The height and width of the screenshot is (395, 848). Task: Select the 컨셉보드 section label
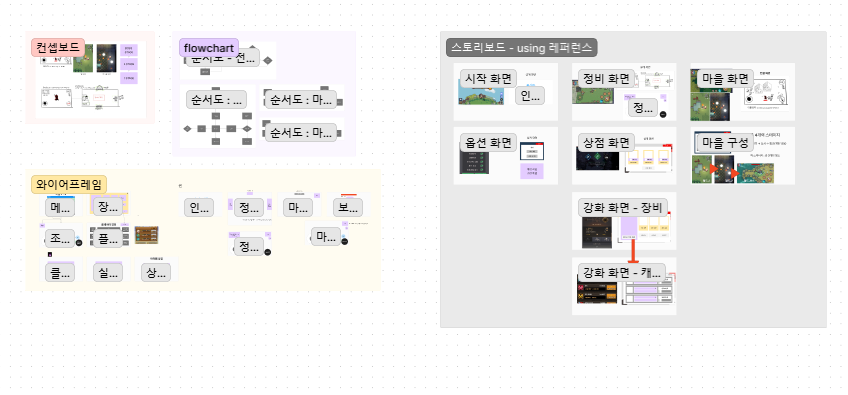58,48
